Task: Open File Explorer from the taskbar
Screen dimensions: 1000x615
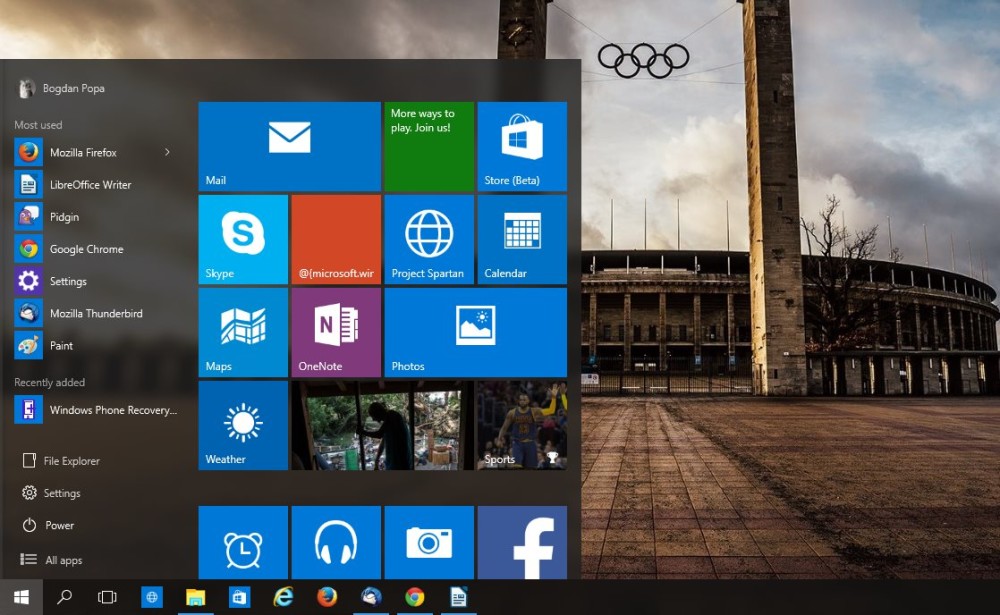Action: [195, 597]
